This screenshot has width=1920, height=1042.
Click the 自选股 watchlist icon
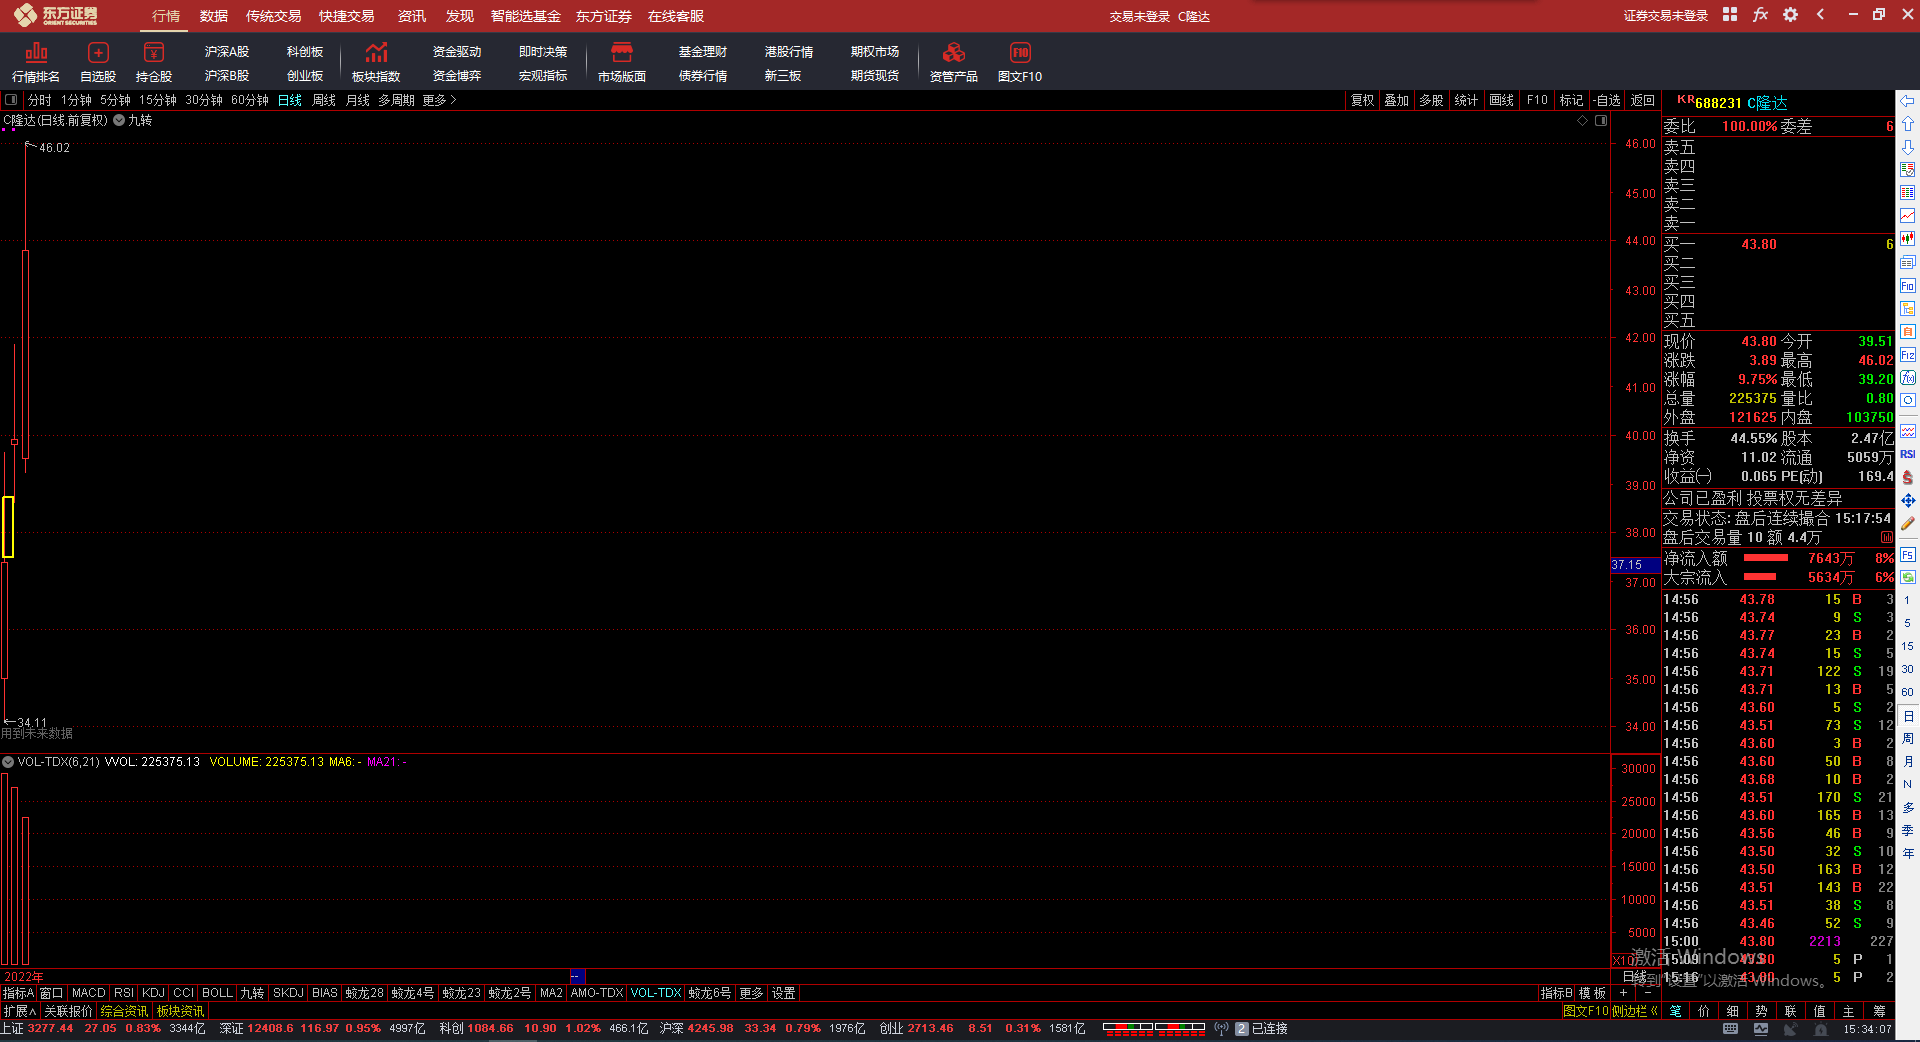click(x=98, y=62)
